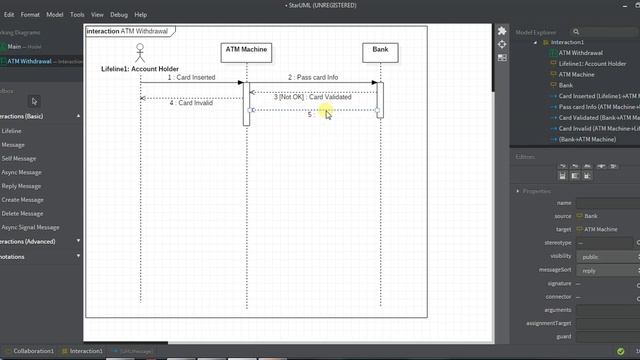Viewport: 640px width, 360px height.
Task: Open the visibility dropdown showing public
Action: 608,257
